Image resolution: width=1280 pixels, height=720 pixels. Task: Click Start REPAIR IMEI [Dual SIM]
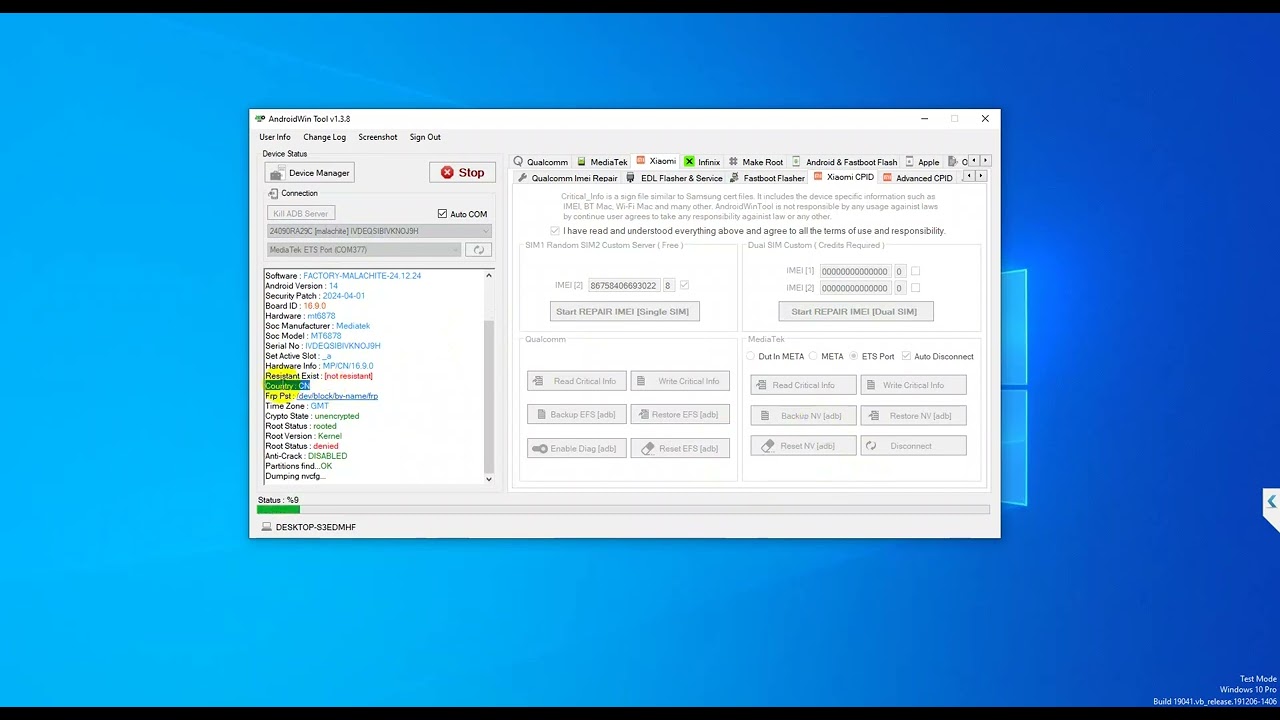point(854,312)
